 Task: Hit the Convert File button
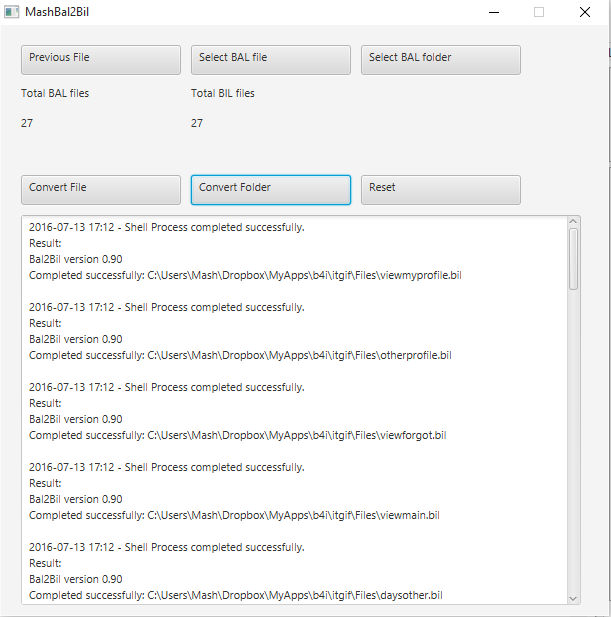101,189
